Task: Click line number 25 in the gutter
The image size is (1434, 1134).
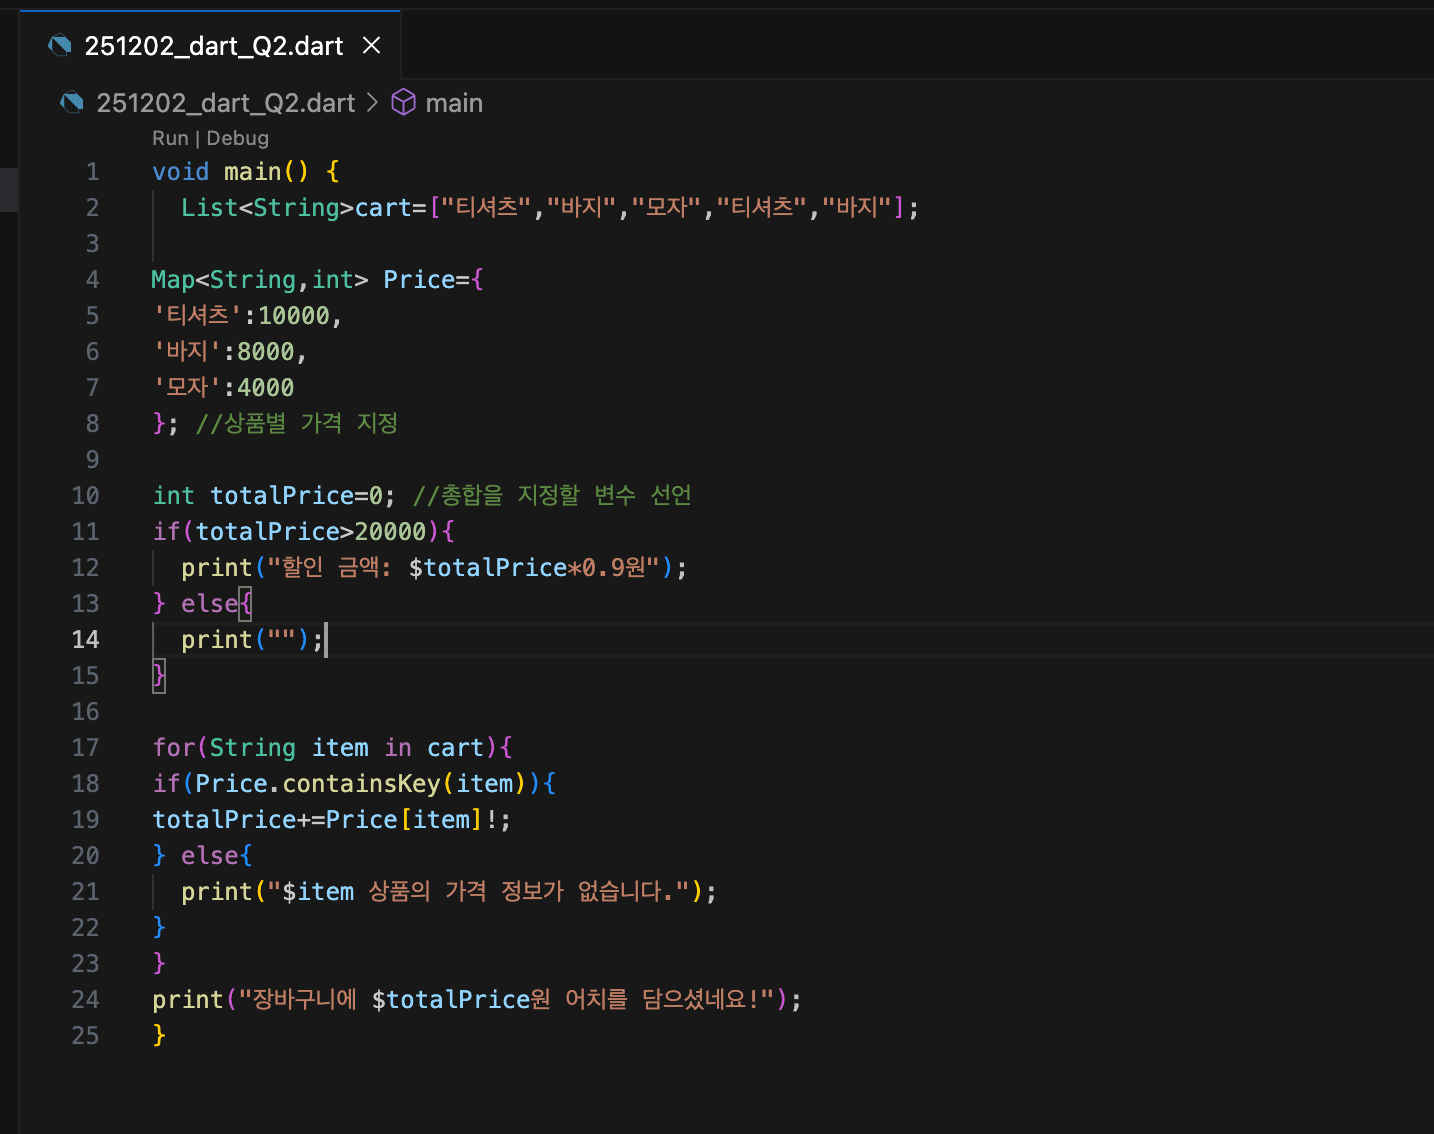Action: point(86,1035)
